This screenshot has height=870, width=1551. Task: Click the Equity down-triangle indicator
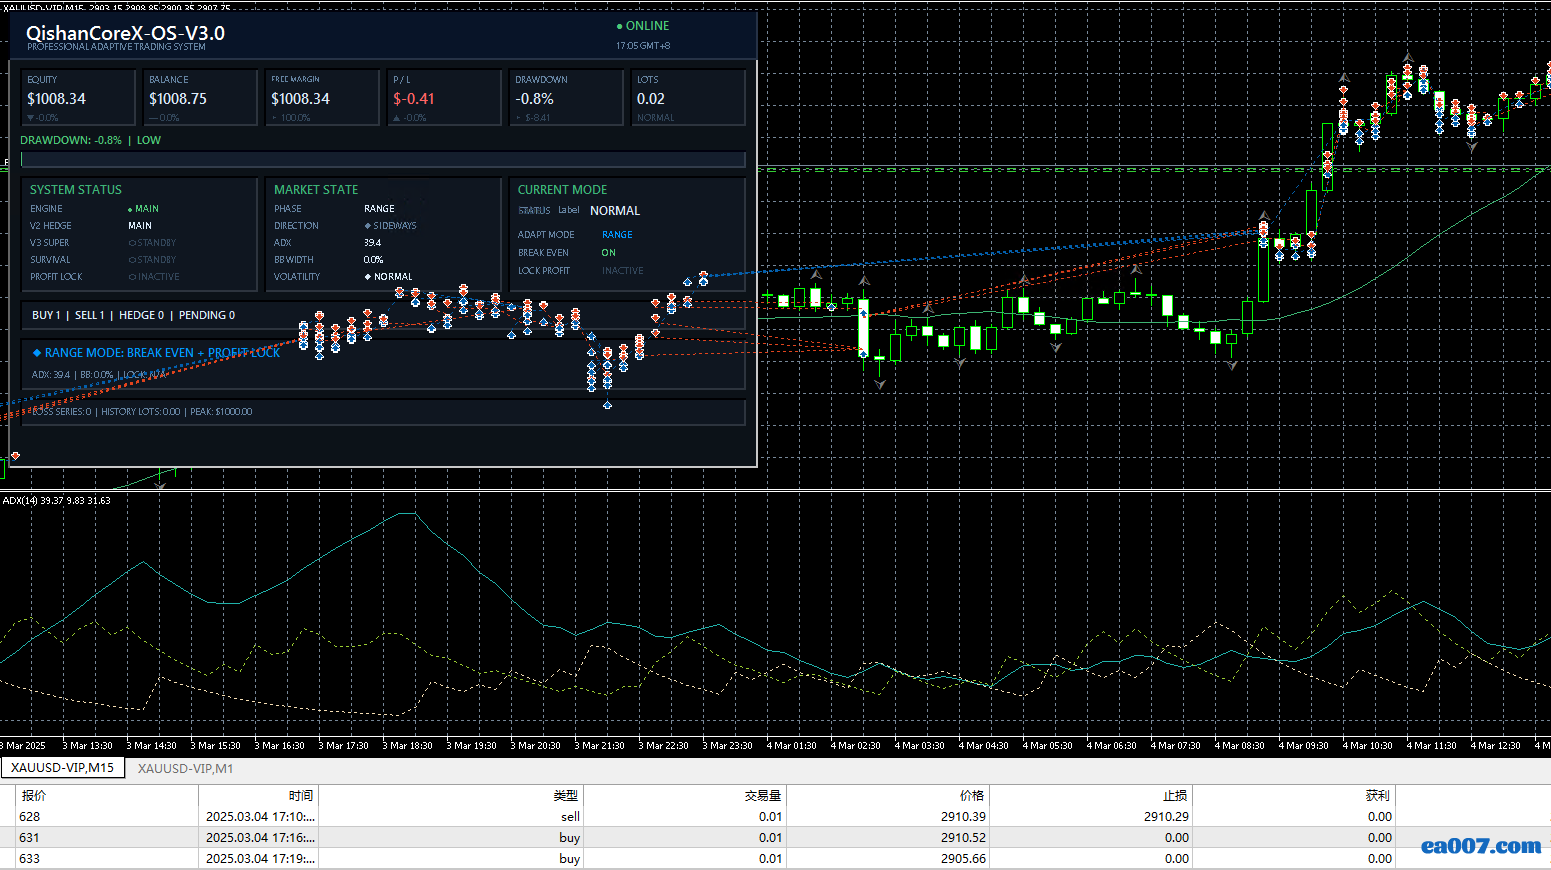[x=31, y=118]
